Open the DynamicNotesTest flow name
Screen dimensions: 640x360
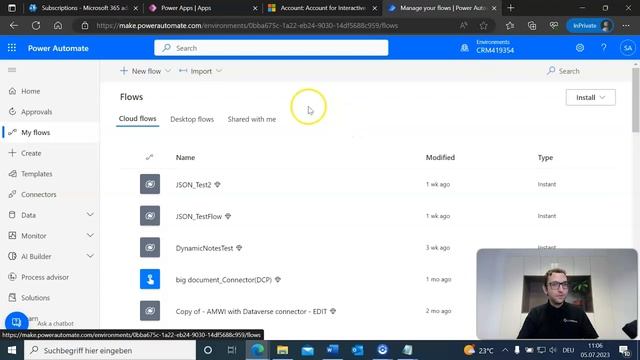(x=204, y=248)
